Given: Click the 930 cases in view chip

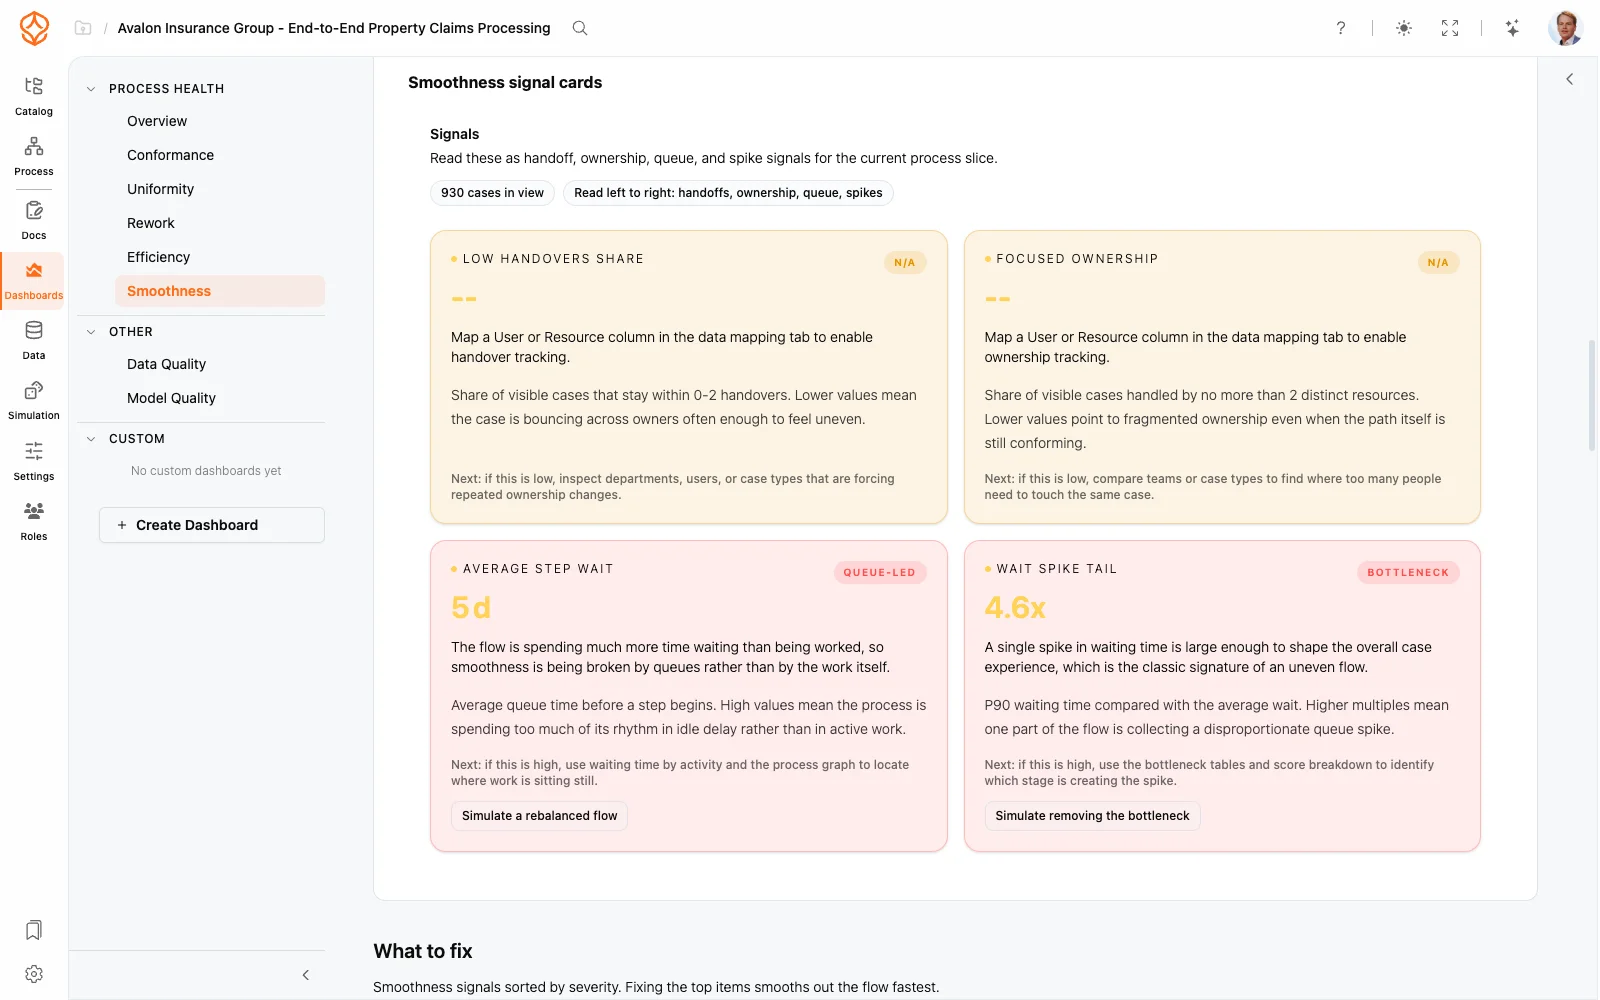Looking at the screenshot, I should (492, 193).
